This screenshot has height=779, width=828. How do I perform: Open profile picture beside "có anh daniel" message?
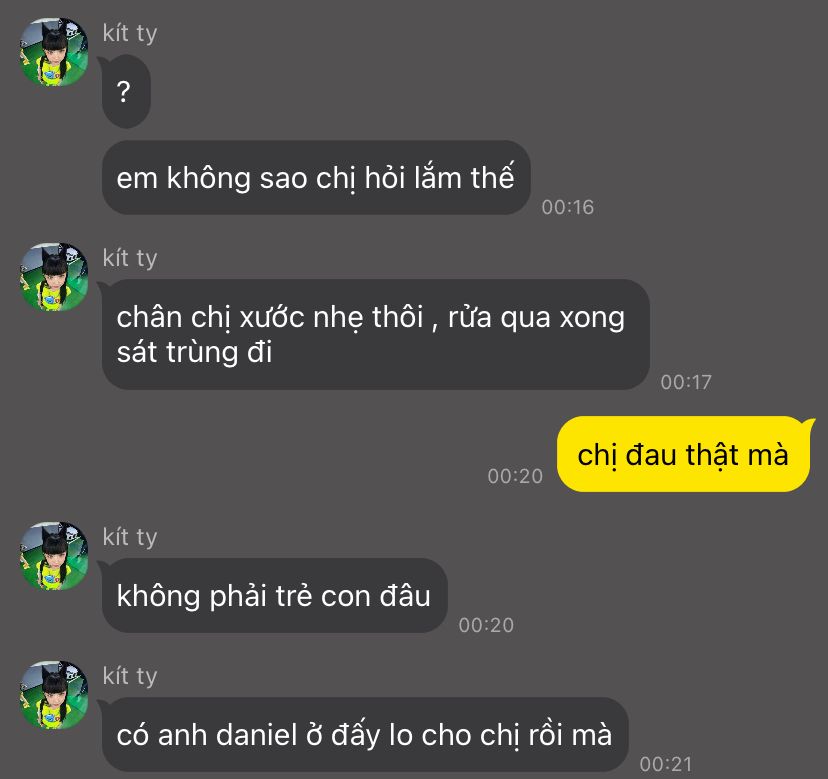click(x=54, y=694)
